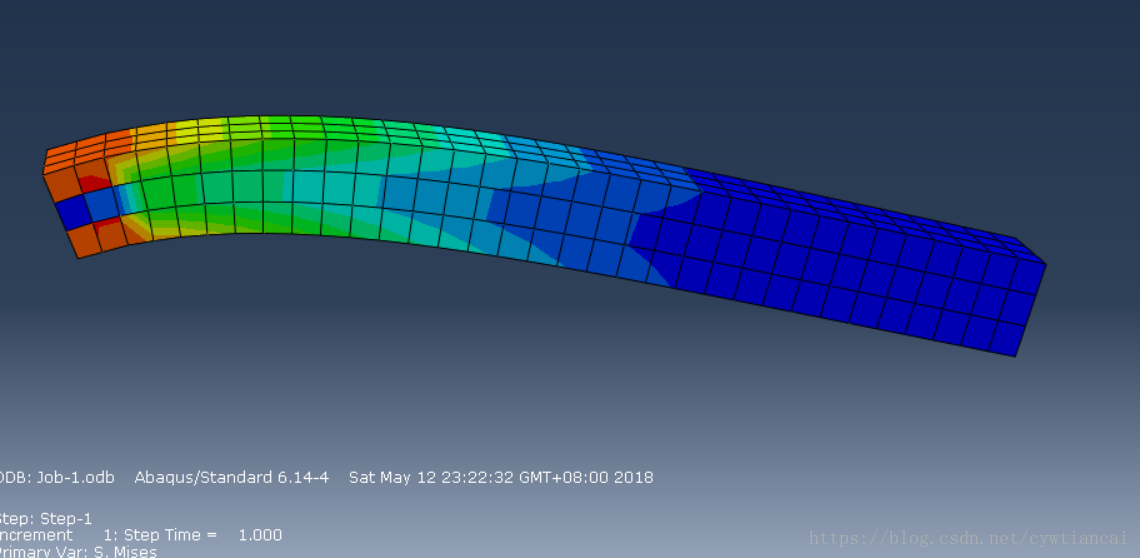The height and width of the screenshot is (558, 1140).
Task: Select the bottom orange element of the fixed end face
Action: click(84, 240)
